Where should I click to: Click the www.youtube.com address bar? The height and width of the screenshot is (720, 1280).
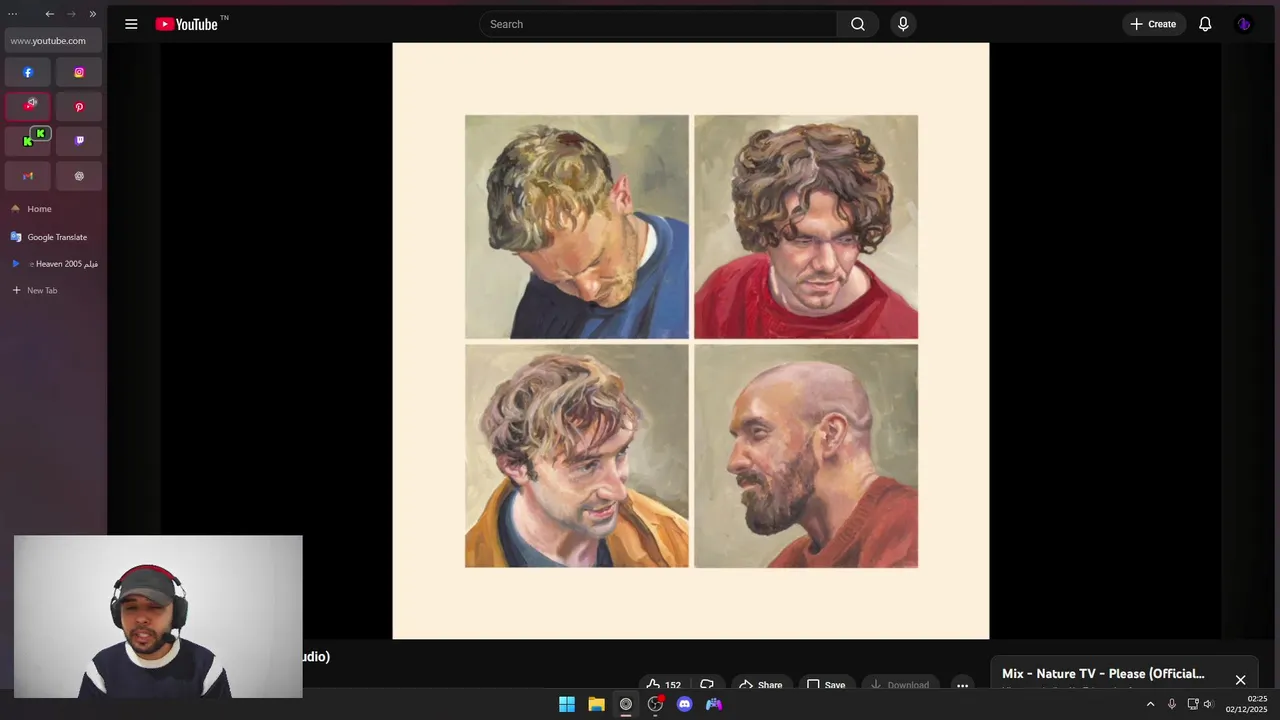(x=53, y=41)
